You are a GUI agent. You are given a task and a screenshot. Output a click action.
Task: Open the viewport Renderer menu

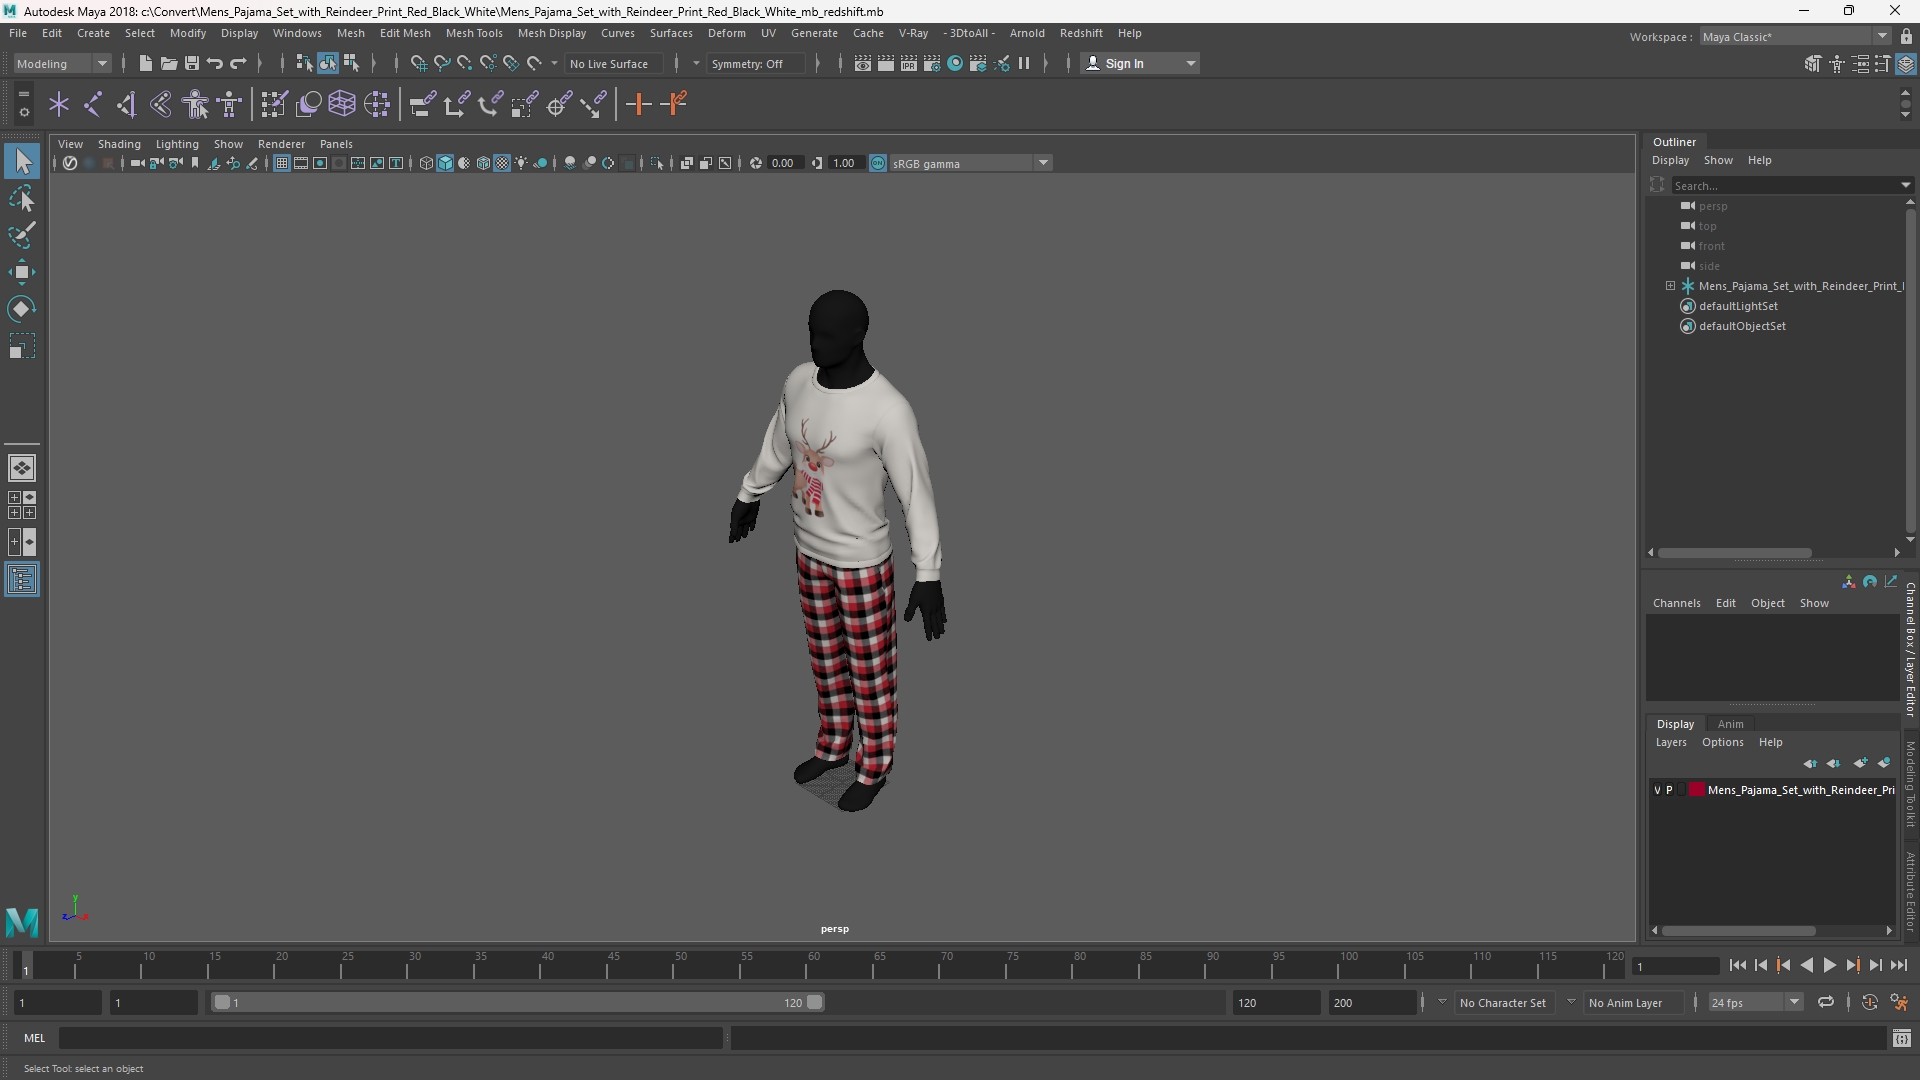pos(281,144)
